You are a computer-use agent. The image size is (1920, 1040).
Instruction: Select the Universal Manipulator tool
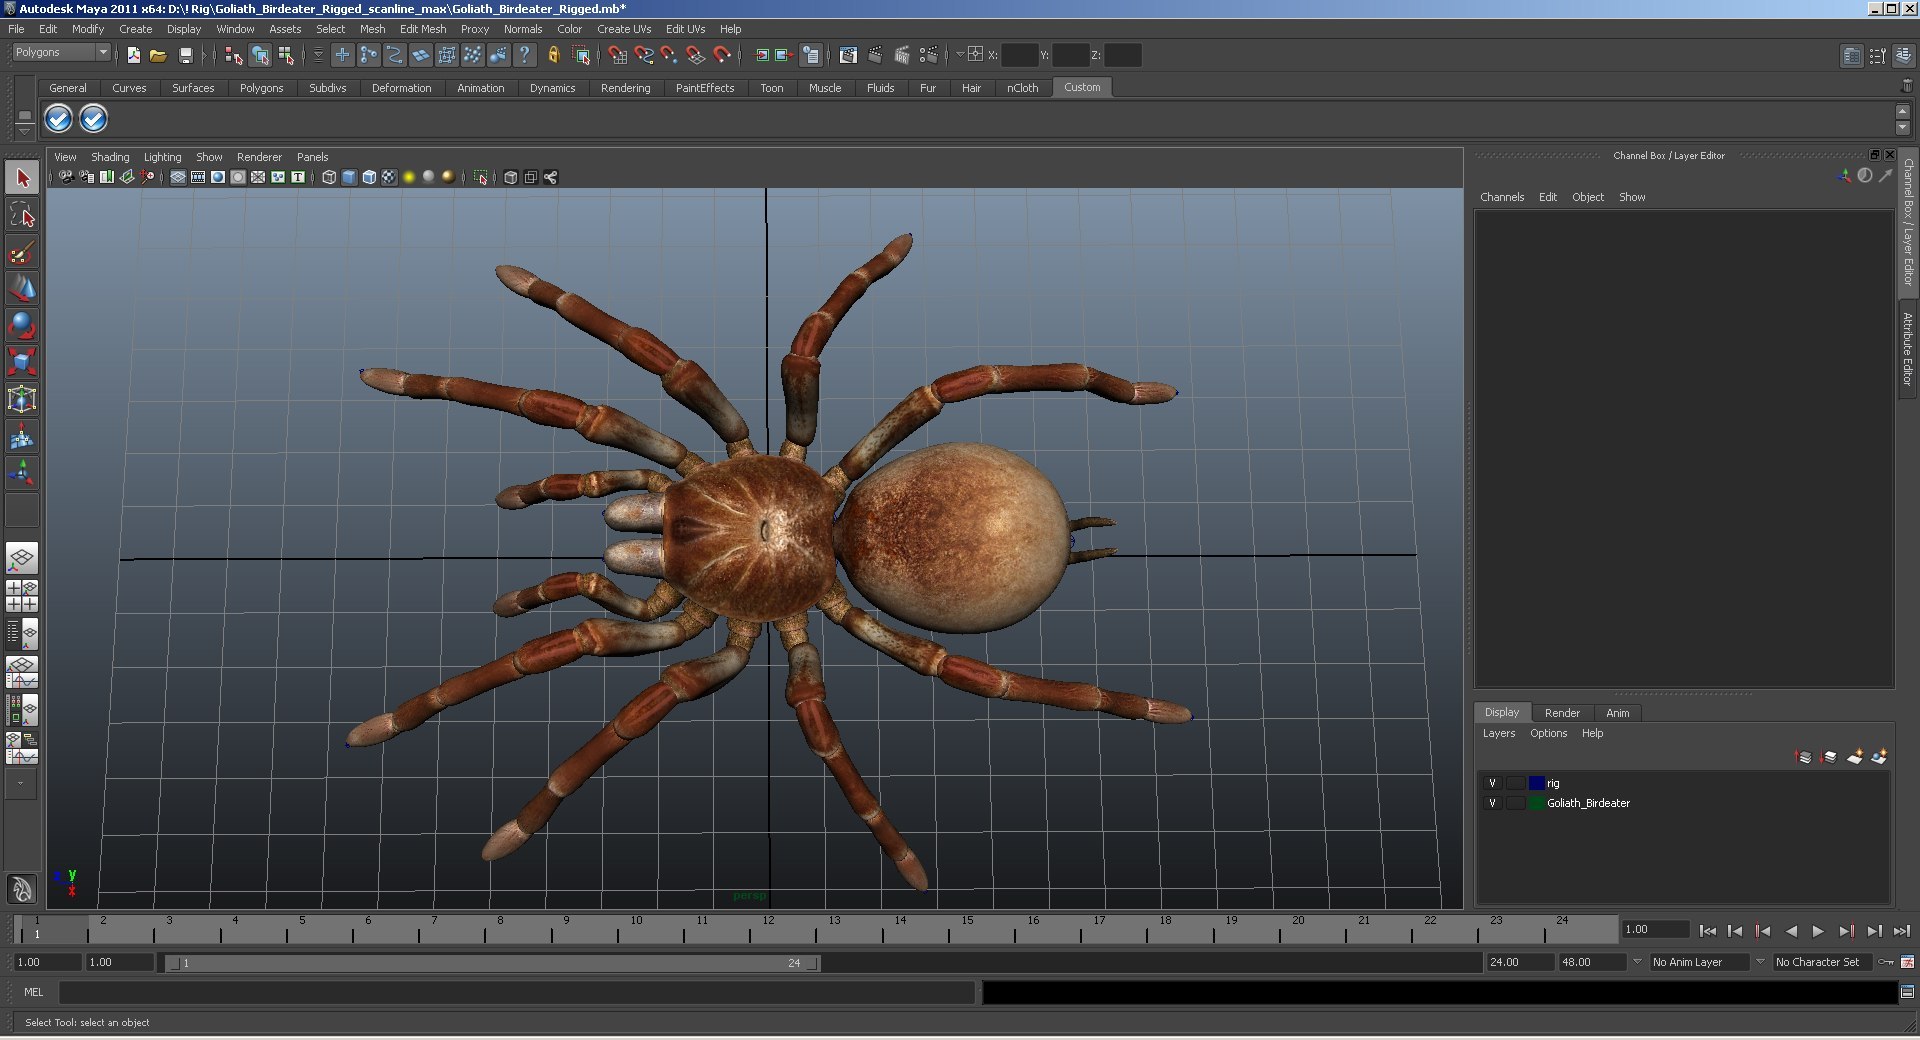[22, 399]
